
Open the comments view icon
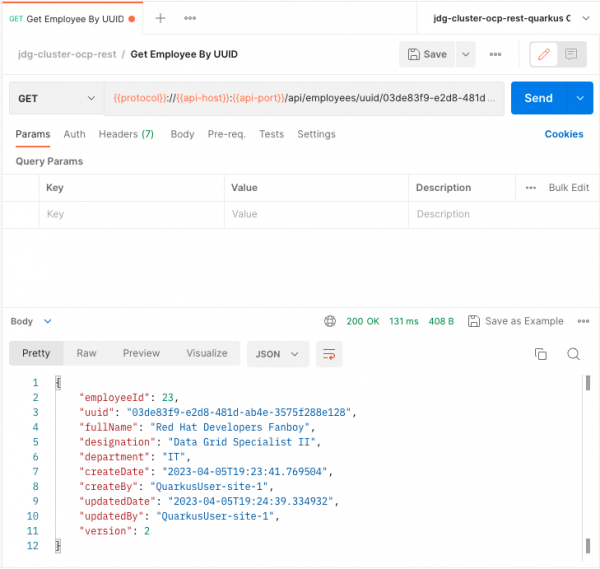coord(571,54)
